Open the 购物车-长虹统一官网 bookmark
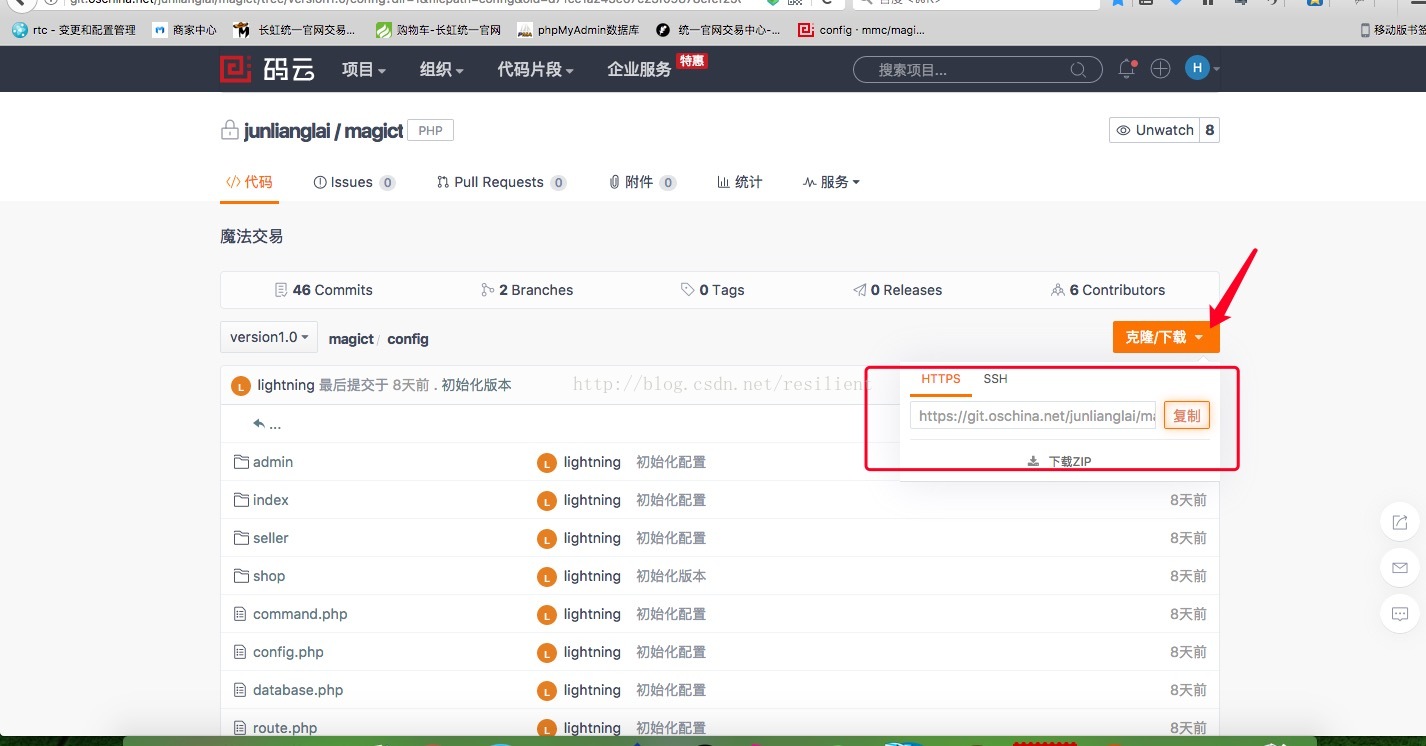 [438, 30]
